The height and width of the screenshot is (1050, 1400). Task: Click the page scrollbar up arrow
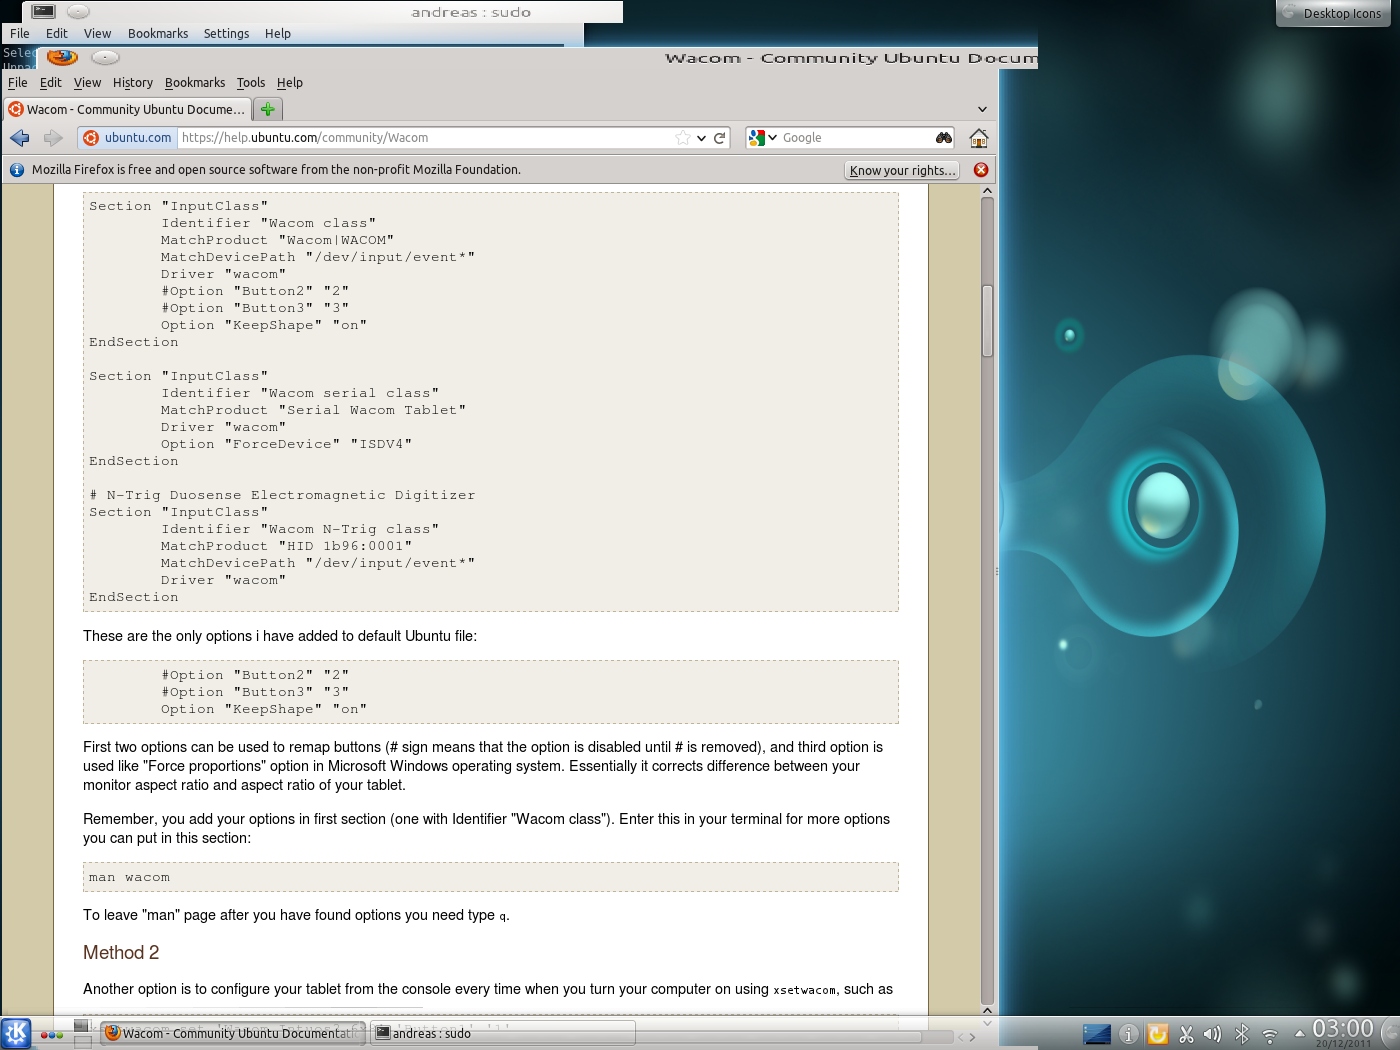[x=987, y=190]
